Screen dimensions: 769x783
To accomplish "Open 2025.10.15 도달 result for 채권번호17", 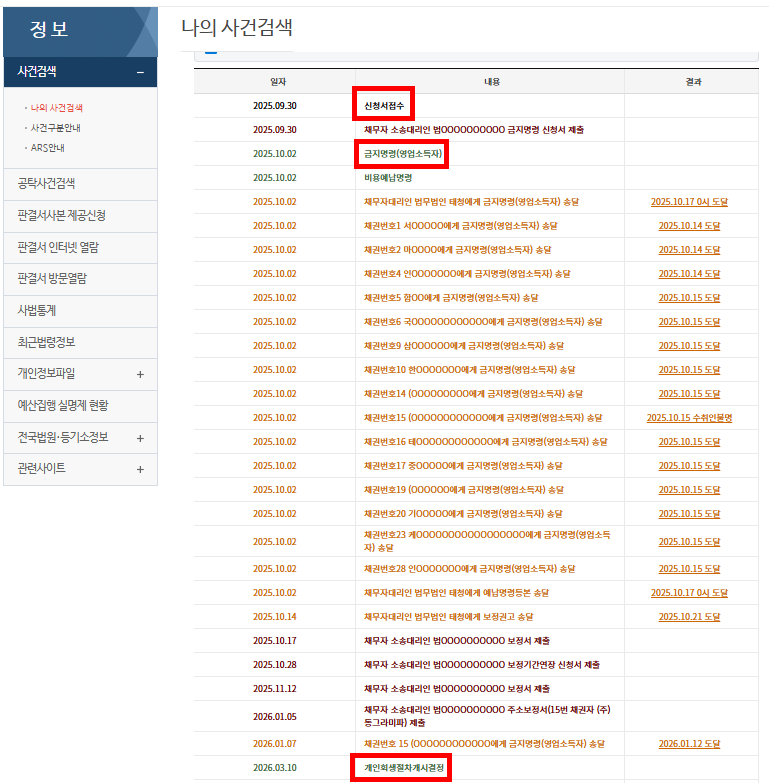I will pyautogui.click(x=689, y=465).
